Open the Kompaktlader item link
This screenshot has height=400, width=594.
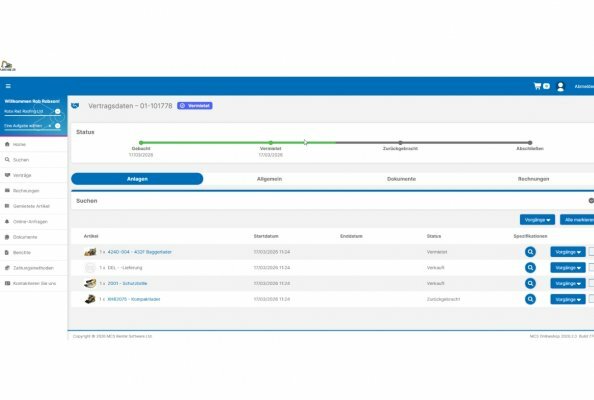[134, 299]
